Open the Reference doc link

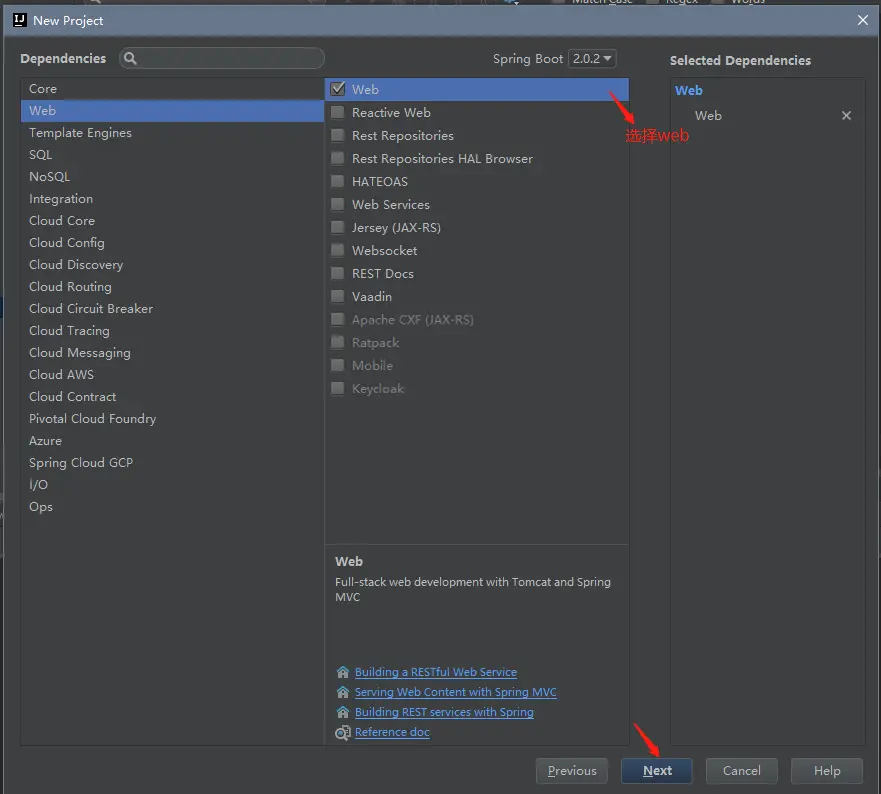(x=392, y=732)
